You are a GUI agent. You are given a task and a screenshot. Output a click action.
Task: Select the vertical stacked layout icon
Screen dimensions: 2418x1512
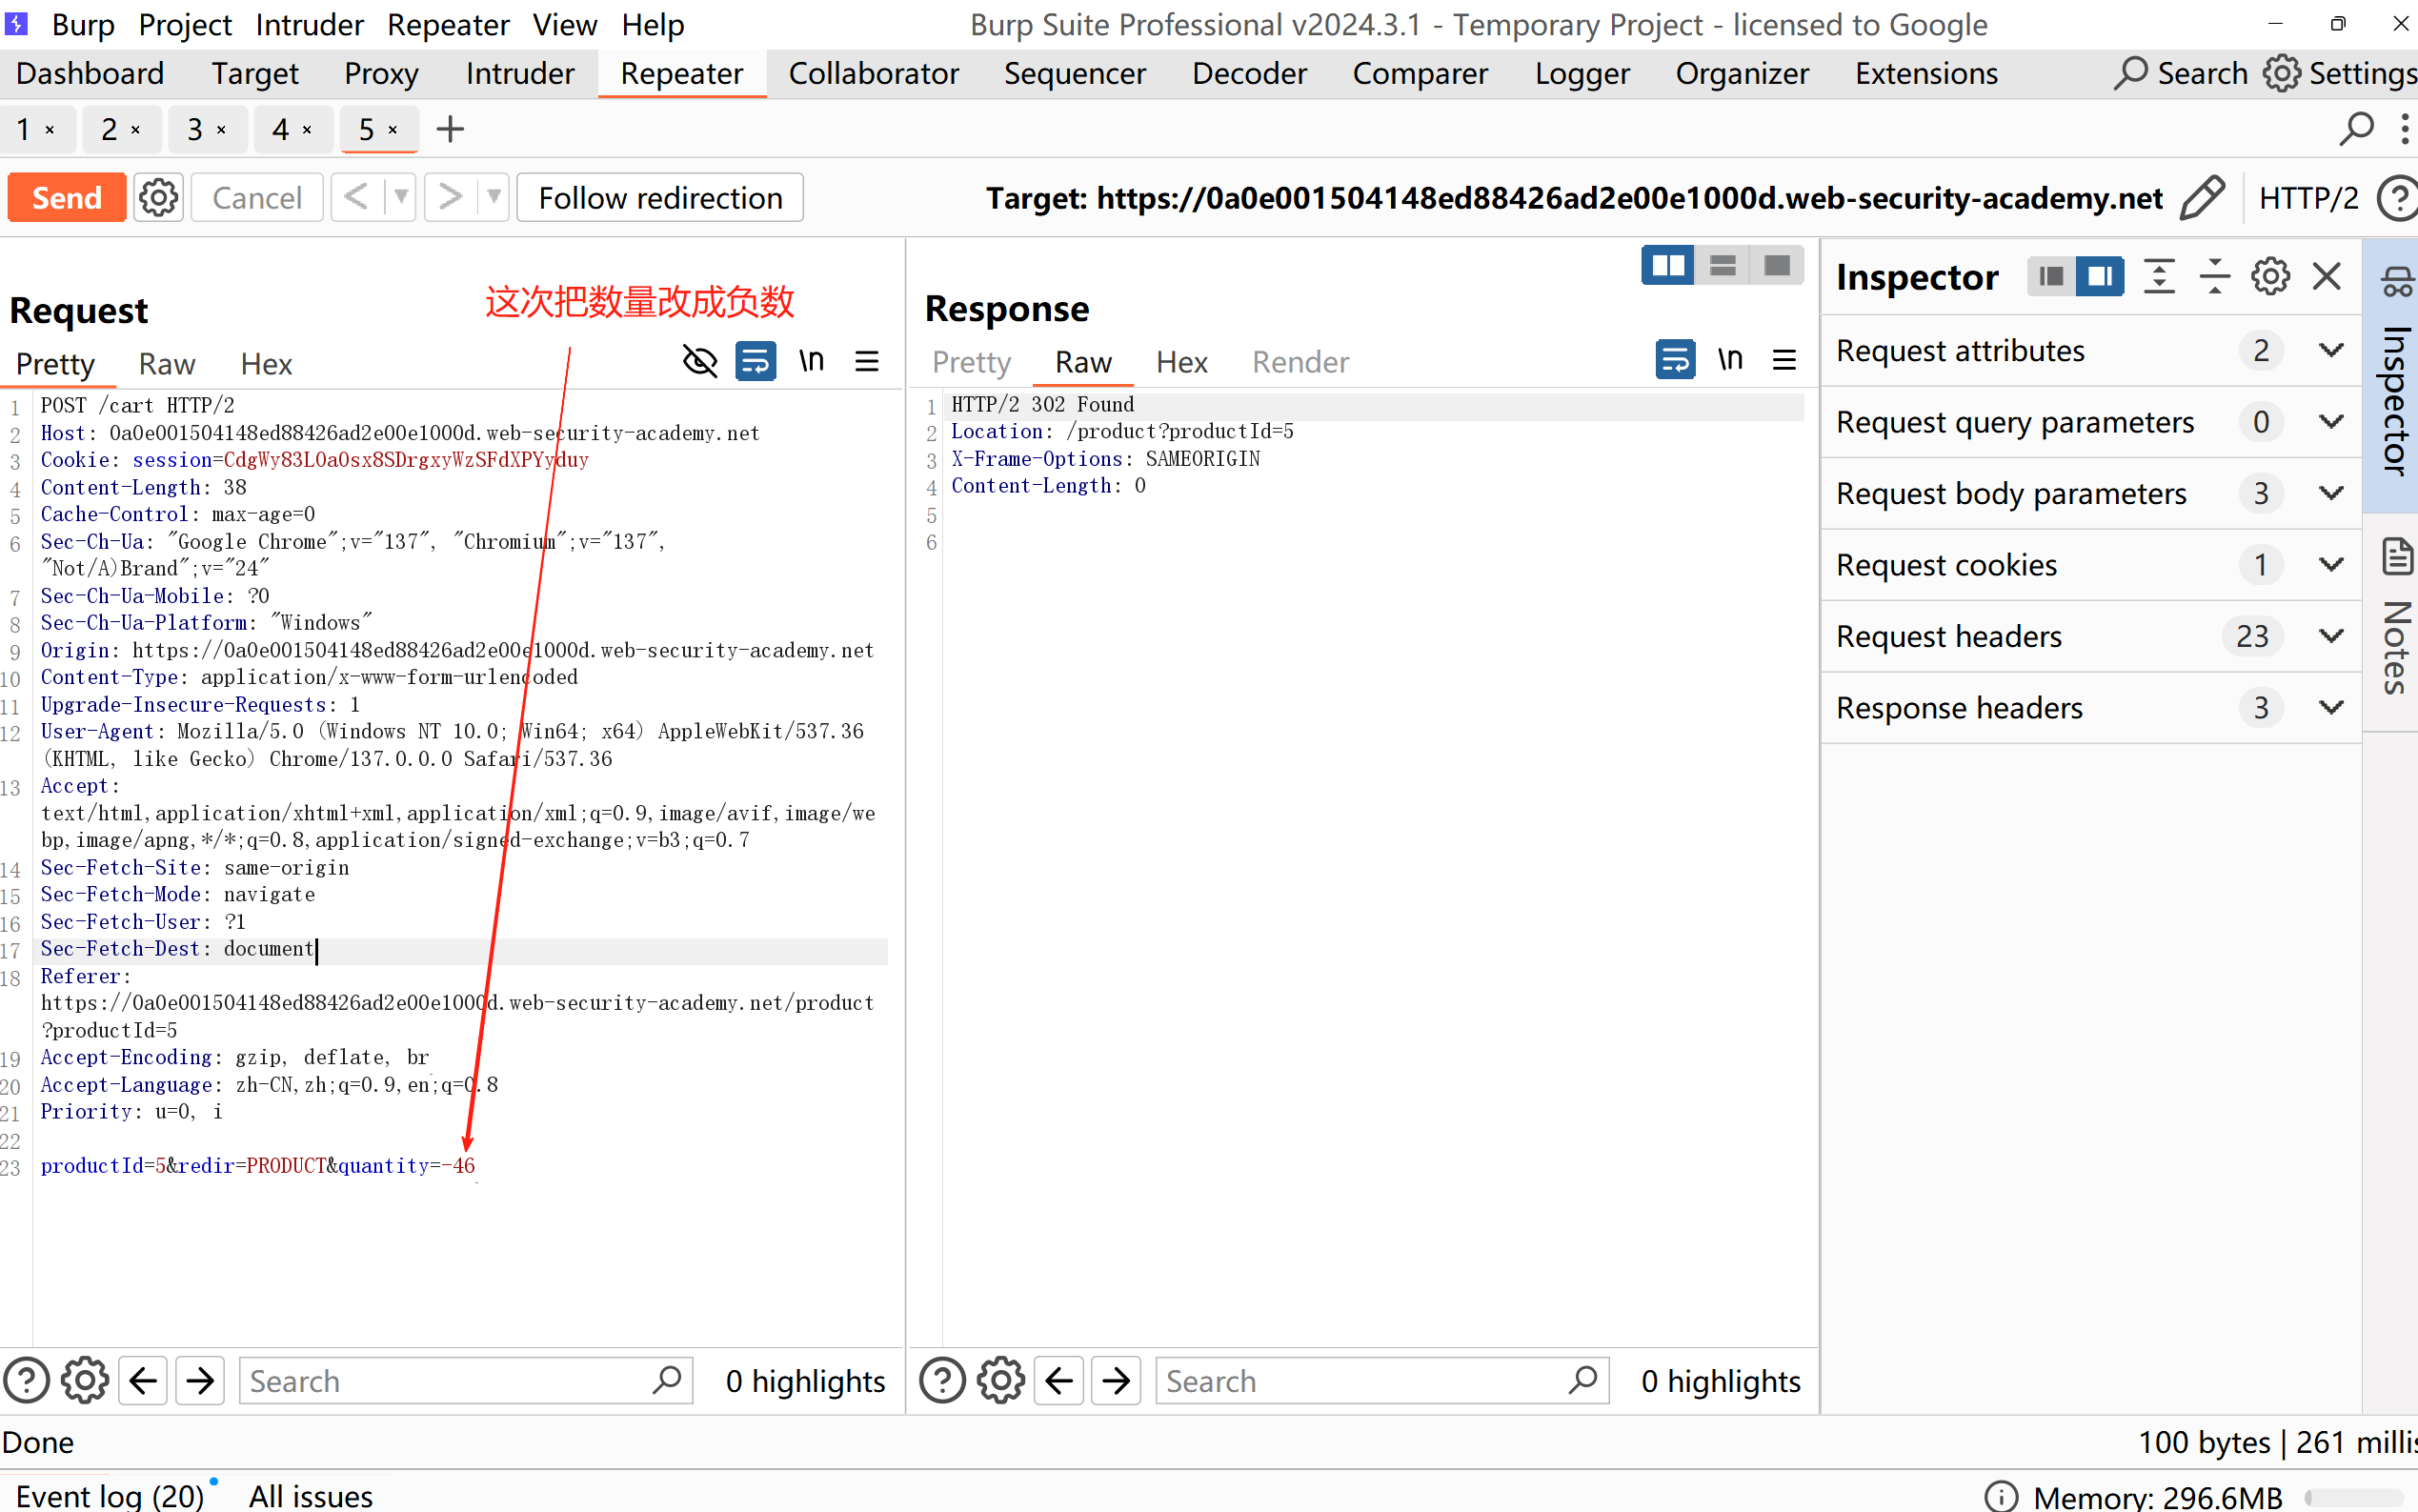(1722, 265)
